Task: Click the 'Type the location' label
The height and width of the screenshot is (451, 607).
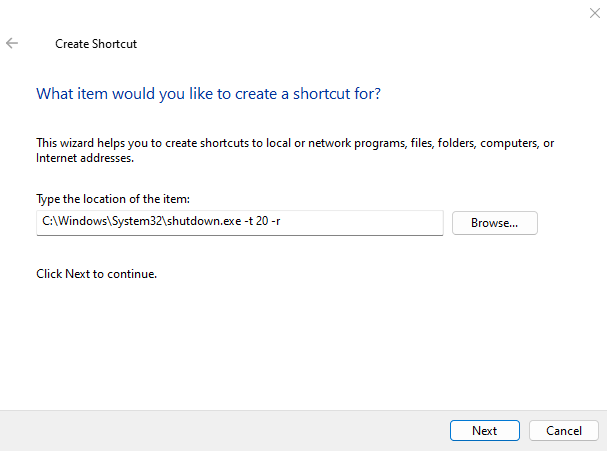Action: (x=113, y=199)
